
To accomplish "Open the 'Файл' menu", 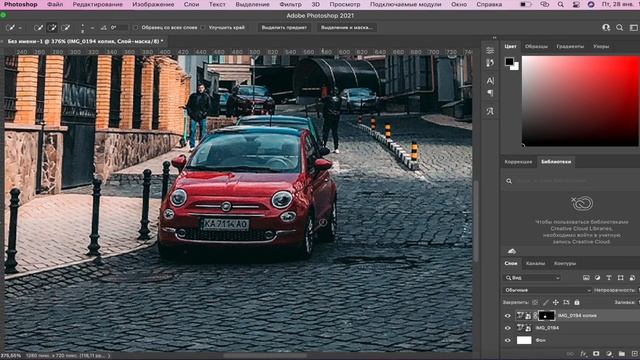I will click(x=55, y=4).
